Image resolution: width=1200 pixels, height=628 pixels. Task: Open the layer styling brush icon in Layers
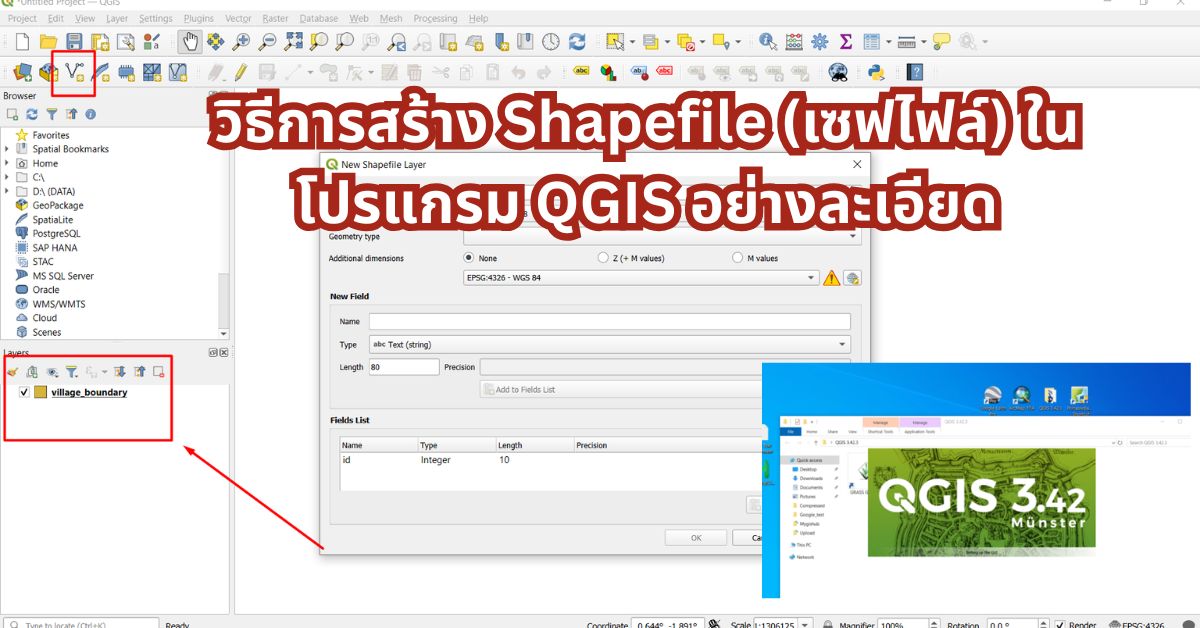13,371
